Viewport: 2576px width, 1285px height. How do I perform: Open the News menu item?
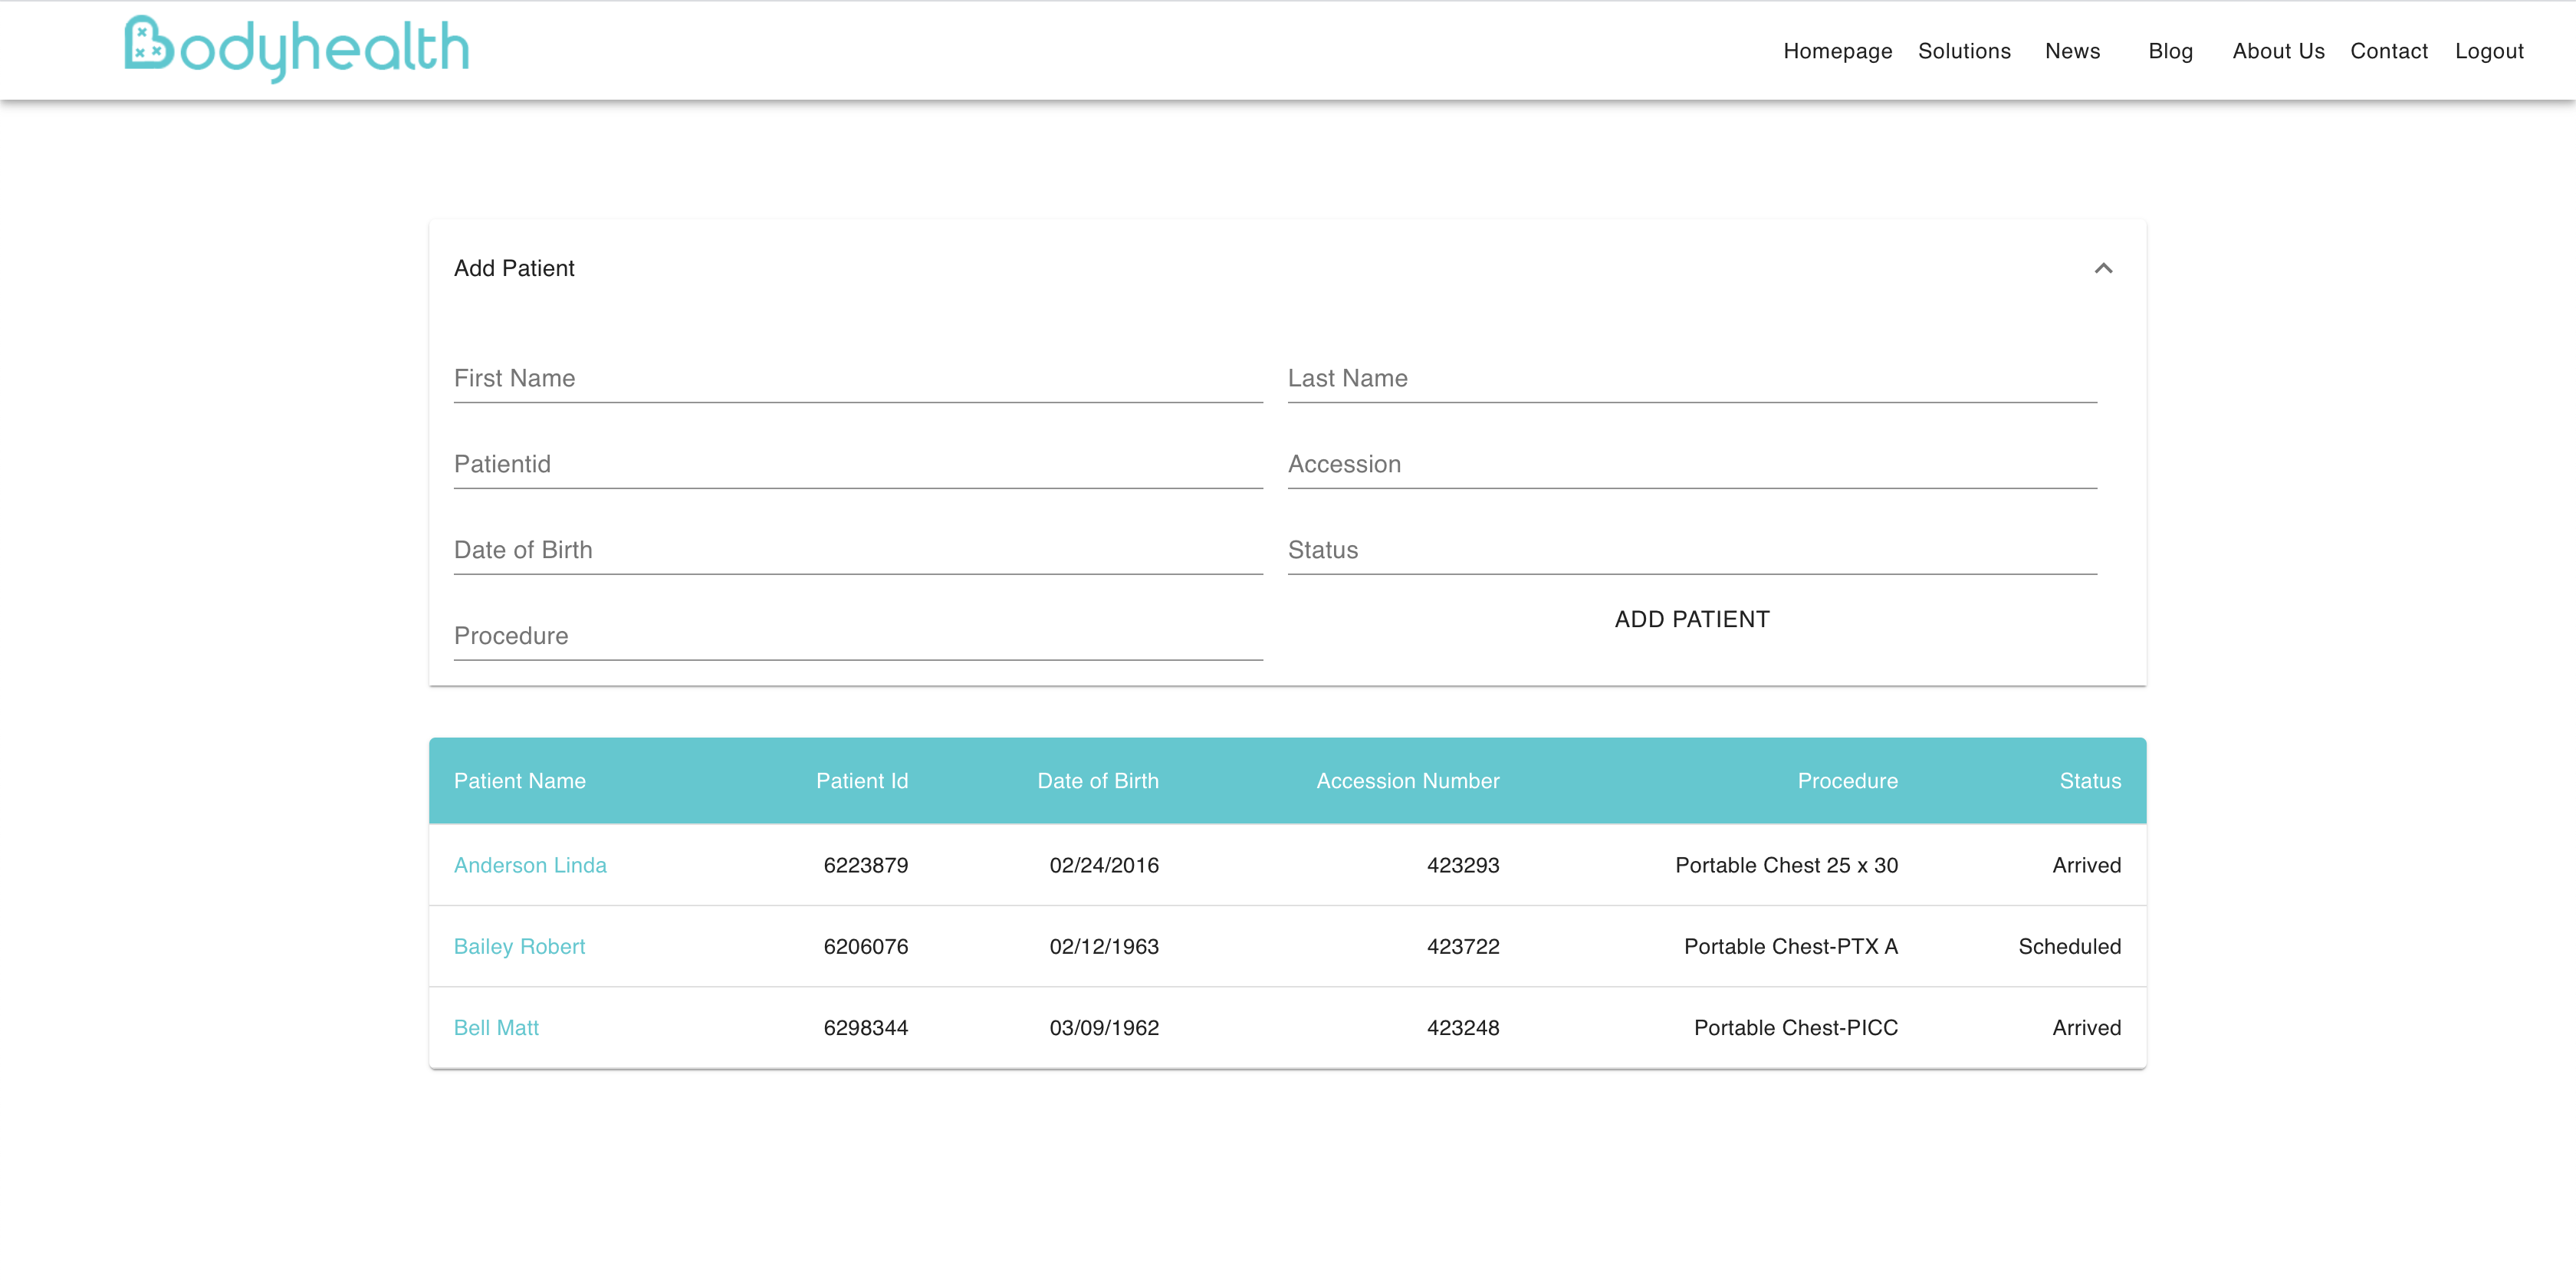(2072, 51)
